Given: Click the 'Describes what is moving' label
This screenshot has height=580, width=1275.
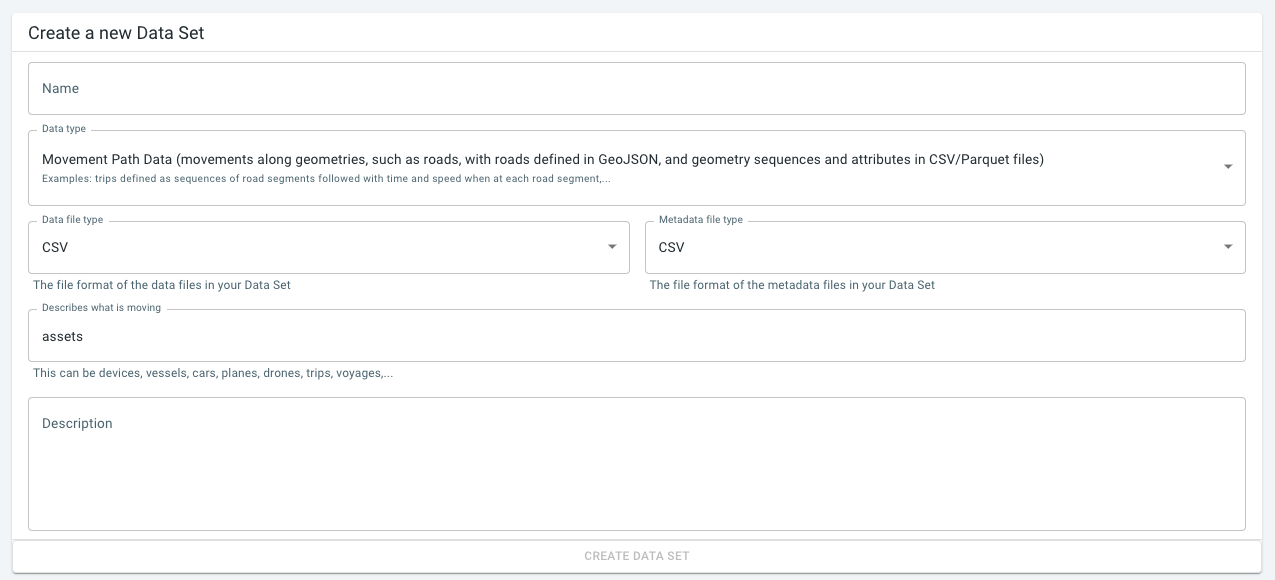Looking at the screenshot, I should 99,308.
